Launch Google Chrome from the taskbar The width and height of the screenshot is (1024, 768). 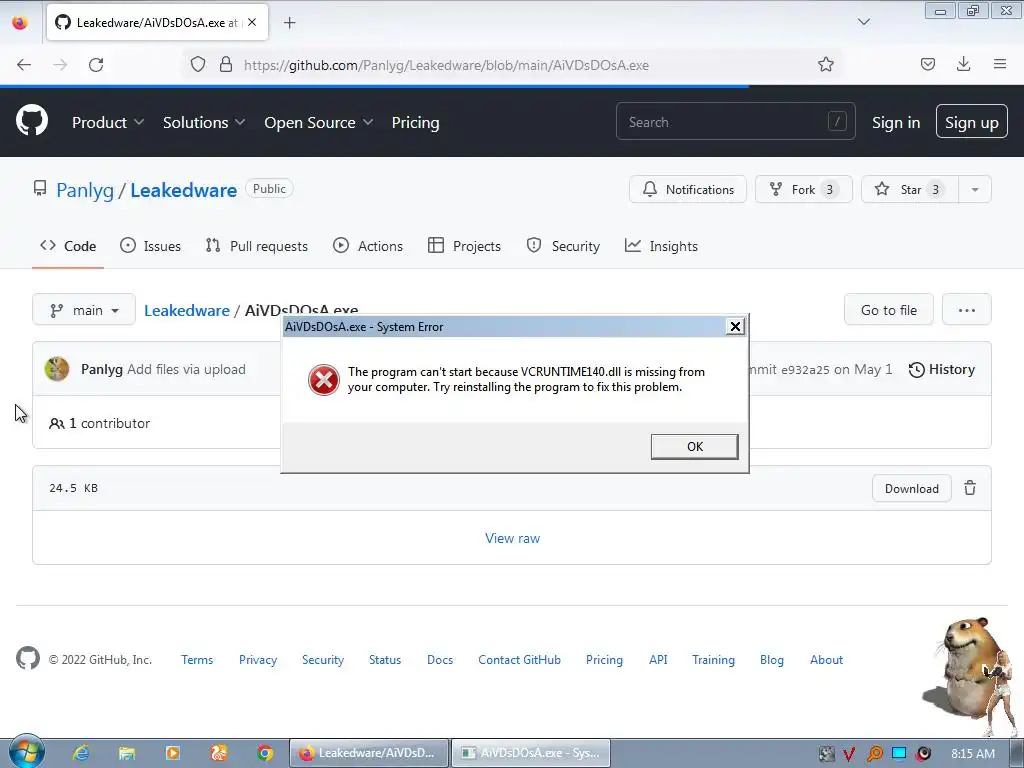(x=264, y=753)
